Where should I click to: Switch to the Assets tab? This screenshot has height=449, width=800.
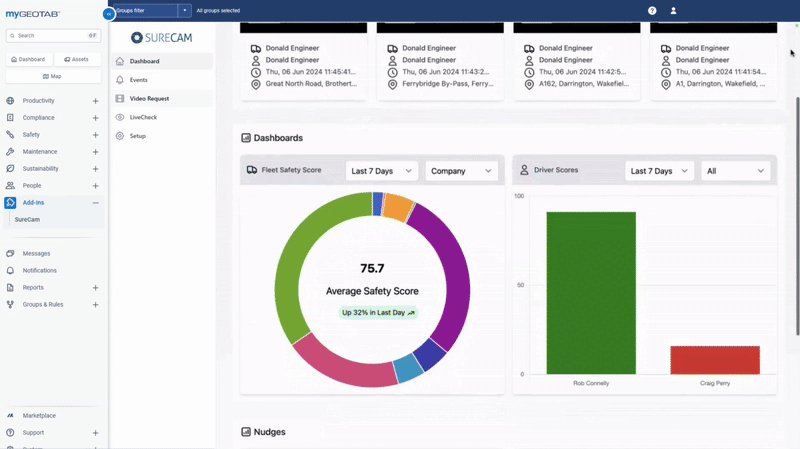(77, 60)
